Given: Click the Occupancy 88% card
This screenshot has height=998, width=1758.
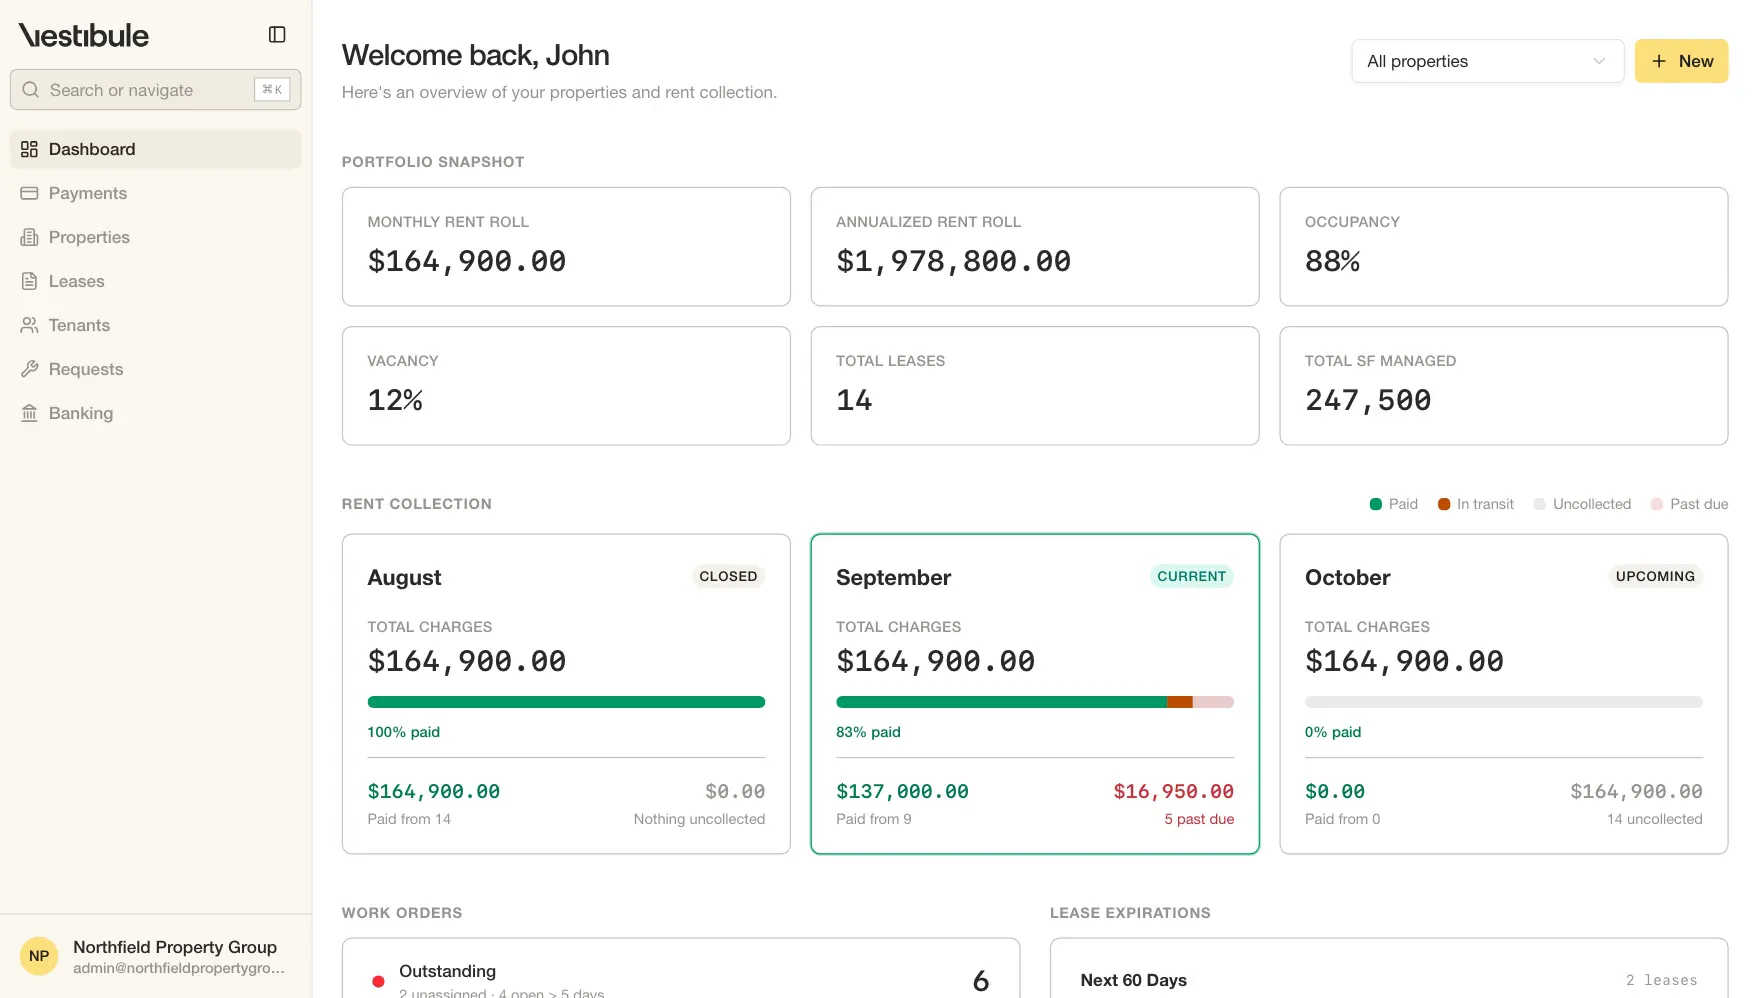Looking at the screenshot, I should [1503, 247].
